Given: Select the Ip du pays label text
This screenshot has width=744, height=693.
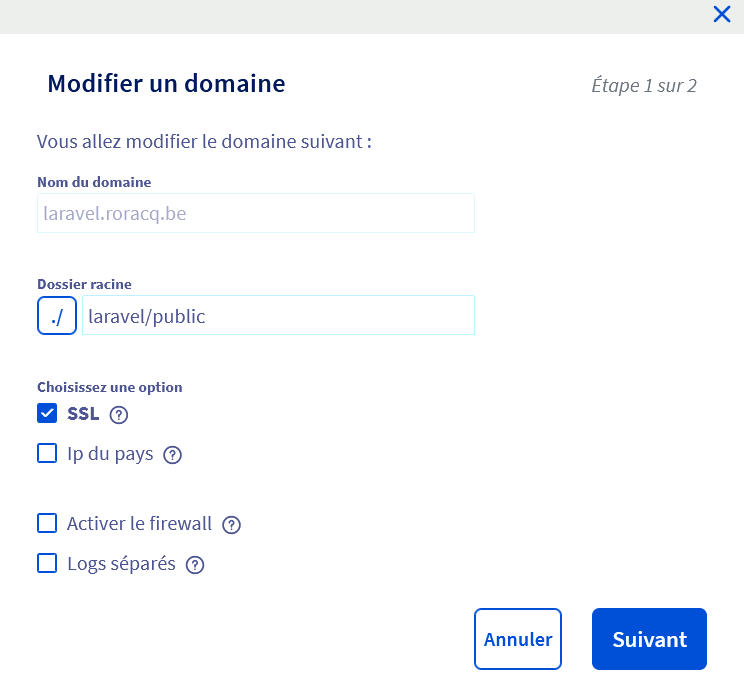Looking at the screenshot, I should pyautogui.click(x=110, y=454).
